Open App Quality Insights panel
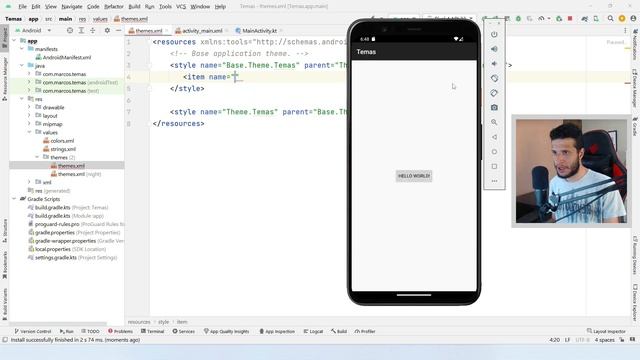The width and height of the screenshot is (640, 360). pyautogui.click(x=226, y=331)
